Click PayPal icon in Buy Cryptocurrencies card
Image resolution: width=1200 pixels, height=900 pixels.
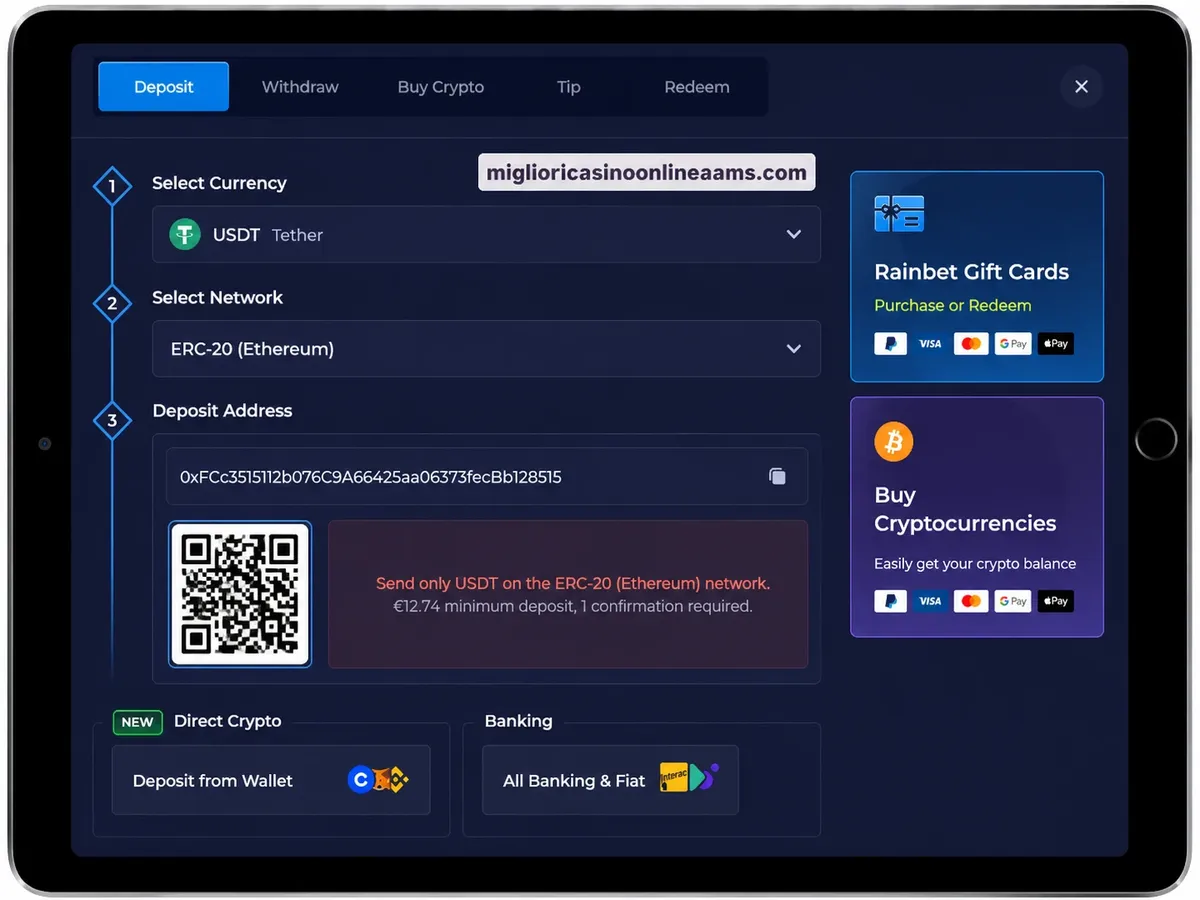click(890, 601)
